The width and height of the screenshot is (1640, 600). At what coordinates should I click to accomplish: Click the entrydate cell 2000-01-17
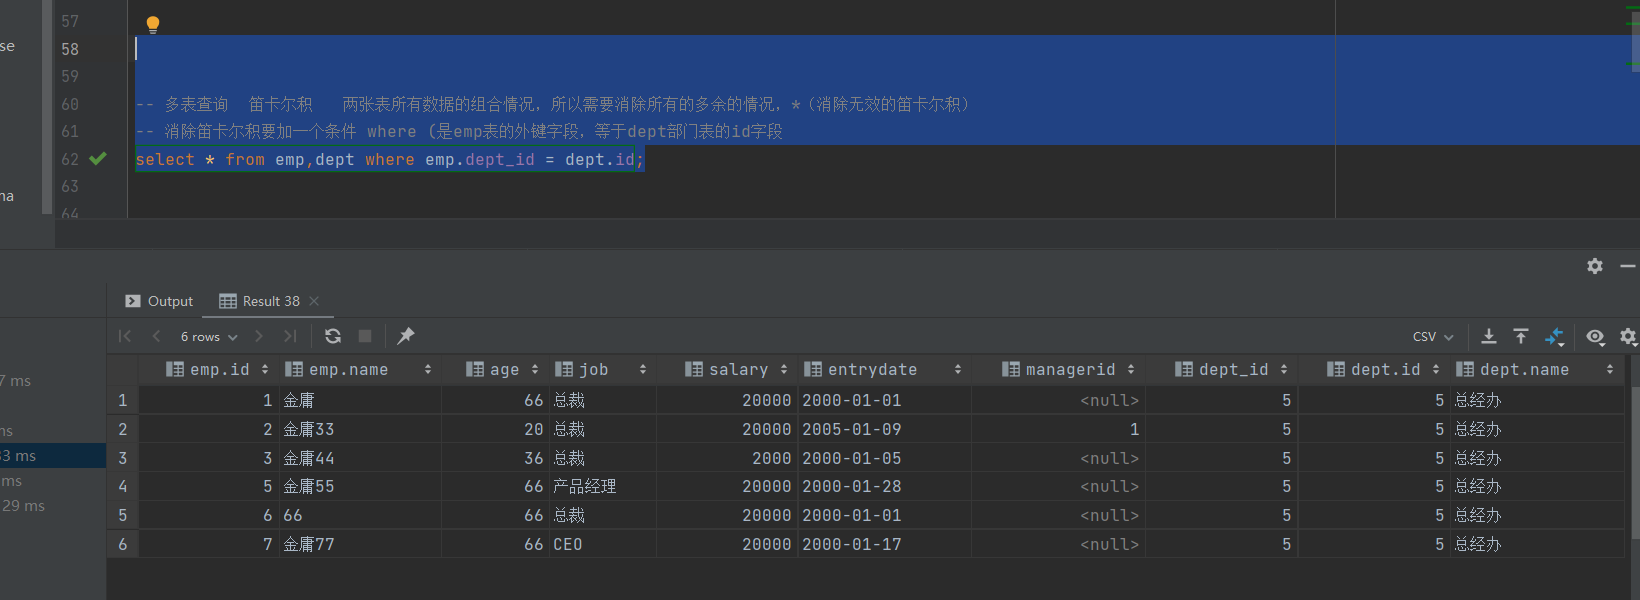click(884, 544)
